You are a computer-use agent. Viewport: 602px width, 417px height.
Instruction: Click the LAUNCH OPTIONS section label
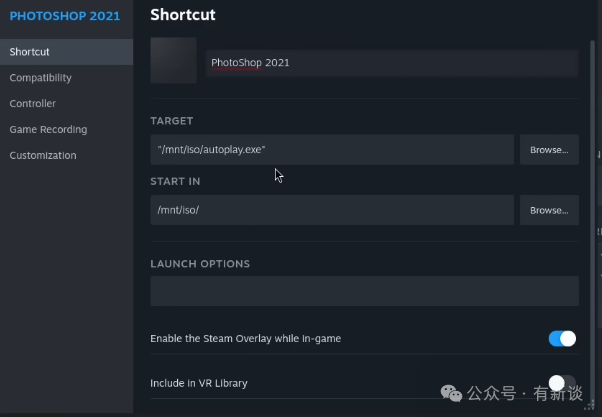tap(200, 264)
